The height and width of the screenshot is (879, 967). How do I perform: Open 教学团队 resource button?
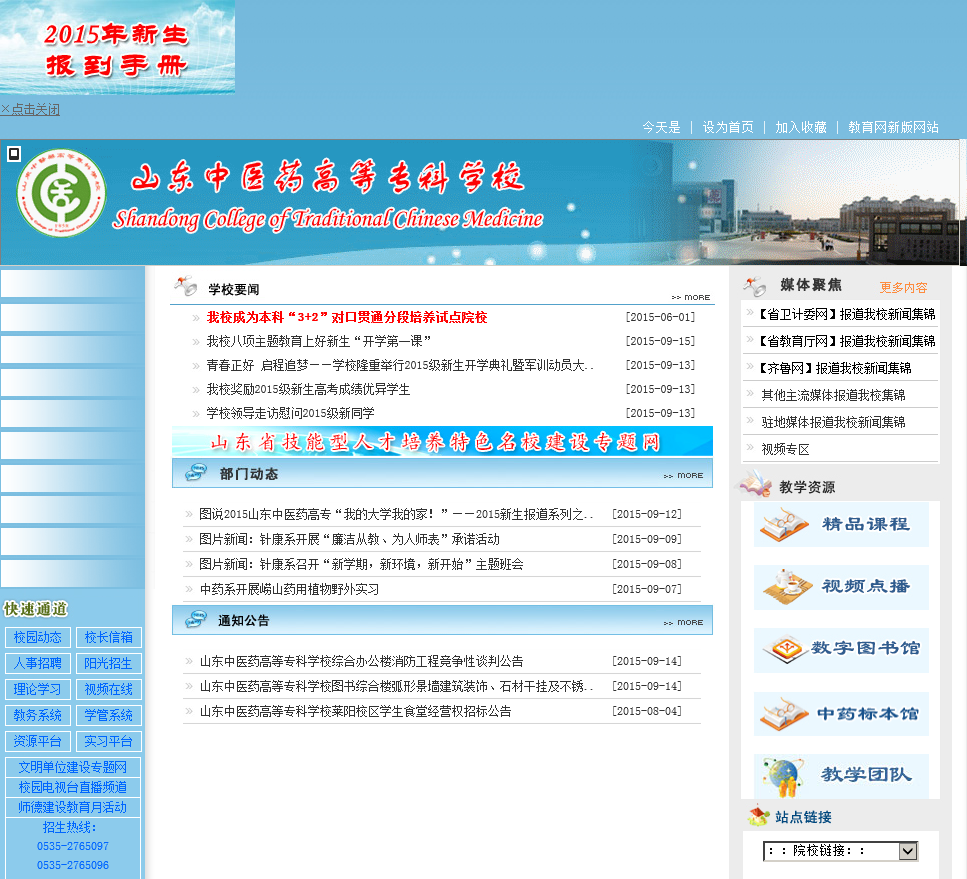[841, 776]
